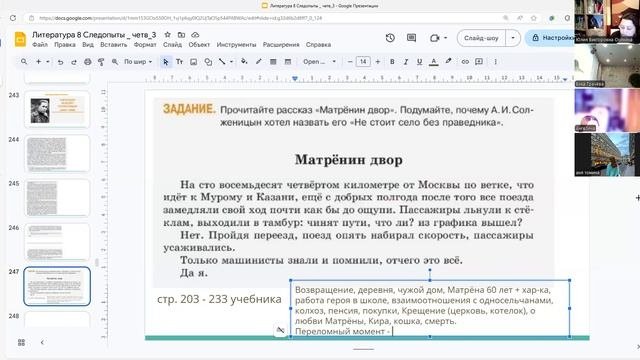The width and height of the screenshot is (640, 360).
Task: Open border color pencil
Action: 258,62
